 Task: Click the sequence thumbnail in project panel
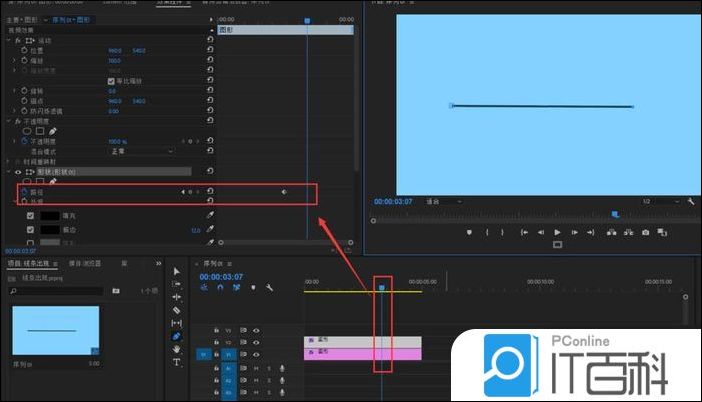[54, 330]
